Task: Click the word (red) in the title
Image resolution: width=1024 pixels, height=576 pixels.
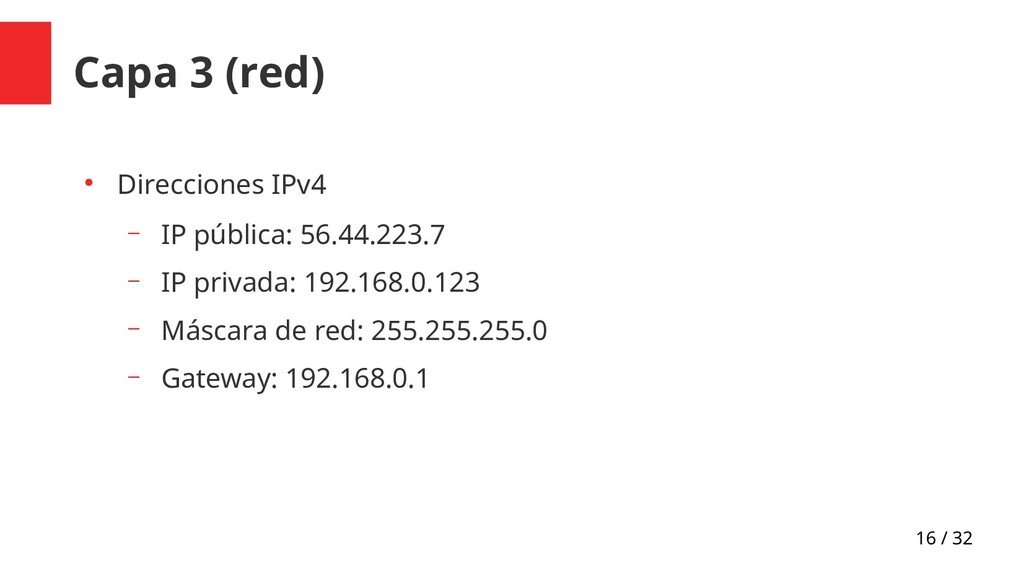Action: [x=275, y=72]
